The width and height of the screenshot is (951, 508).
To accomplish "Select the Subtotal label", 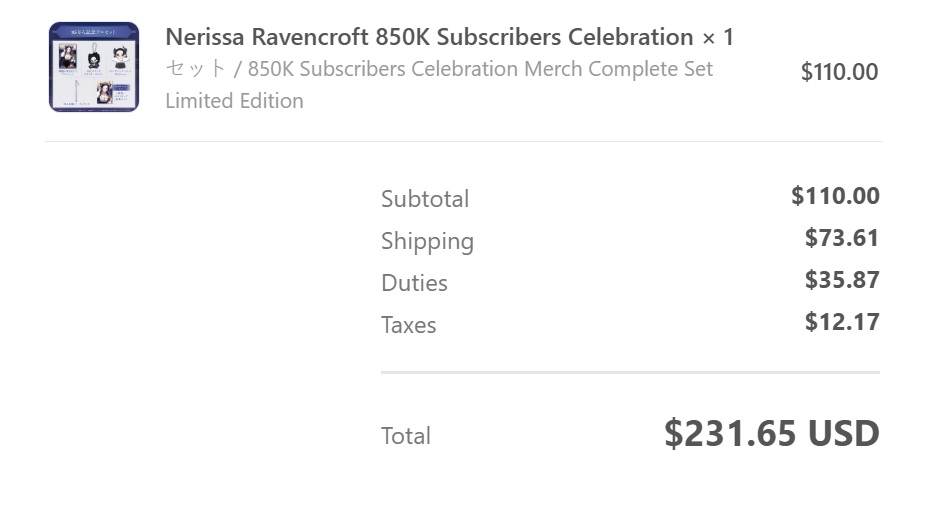I will click(425, 199).
